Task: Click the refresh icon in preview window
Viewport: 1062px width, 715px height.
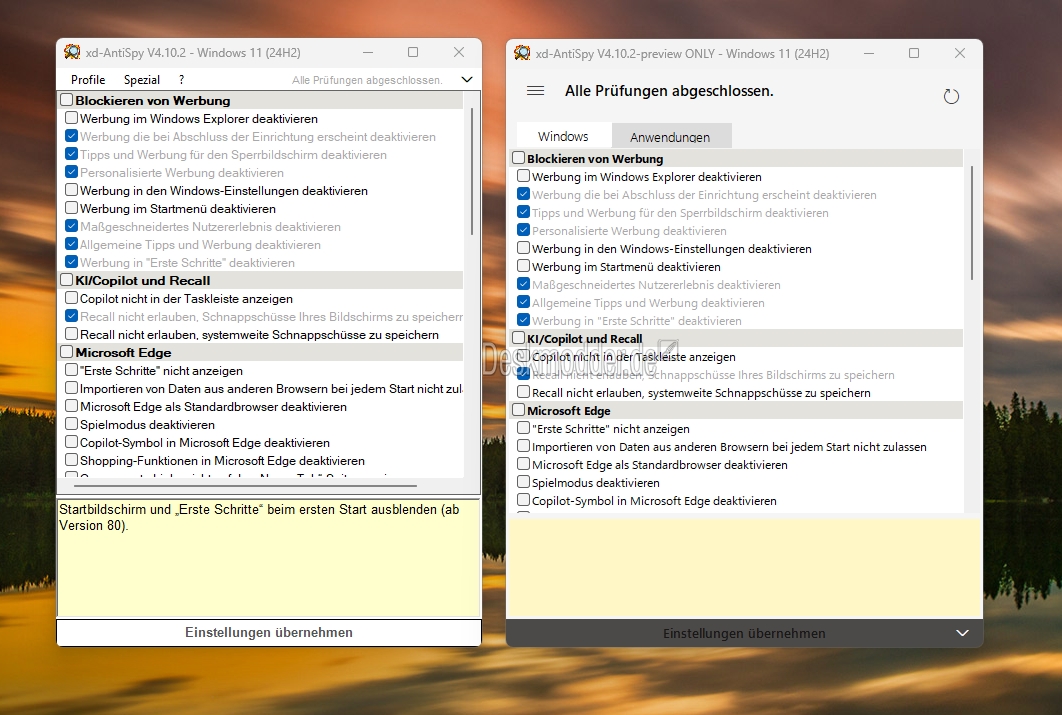Action: 951,96
